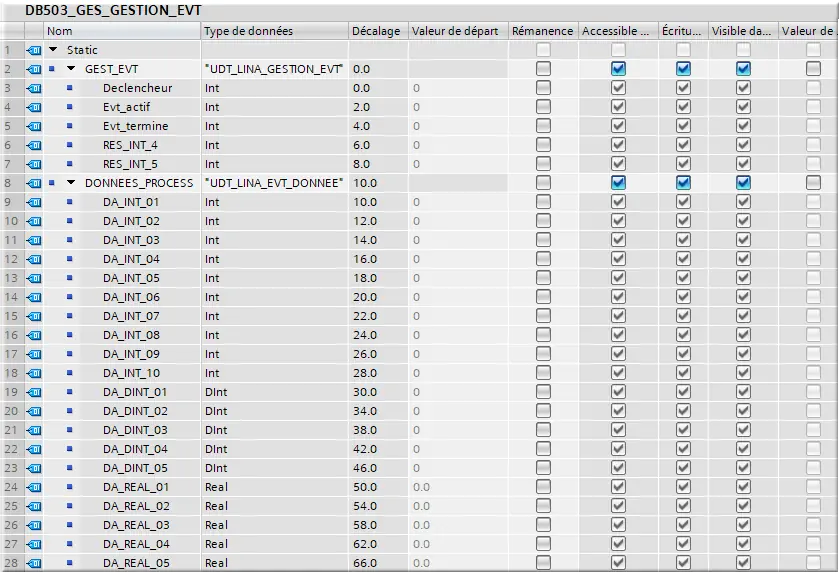Toggle Visible checkbox on GEST_EVT row

point(743,68)
